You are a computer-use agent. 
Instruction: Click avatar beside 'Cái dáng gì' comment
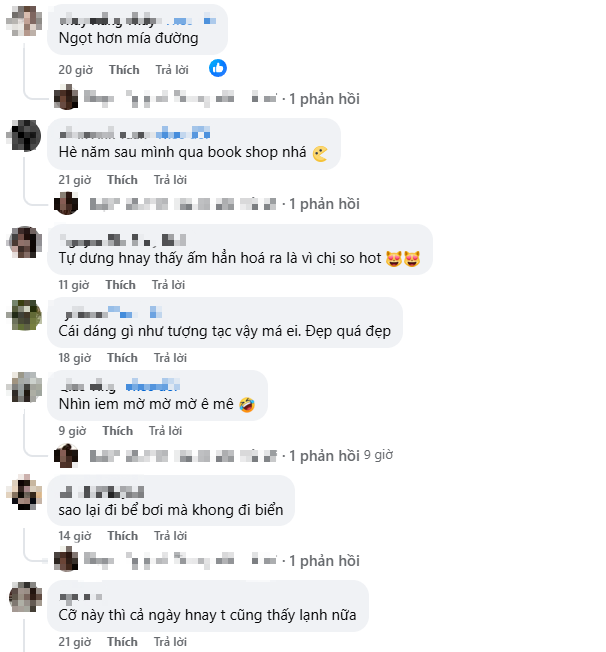click(x=24, y=314)
